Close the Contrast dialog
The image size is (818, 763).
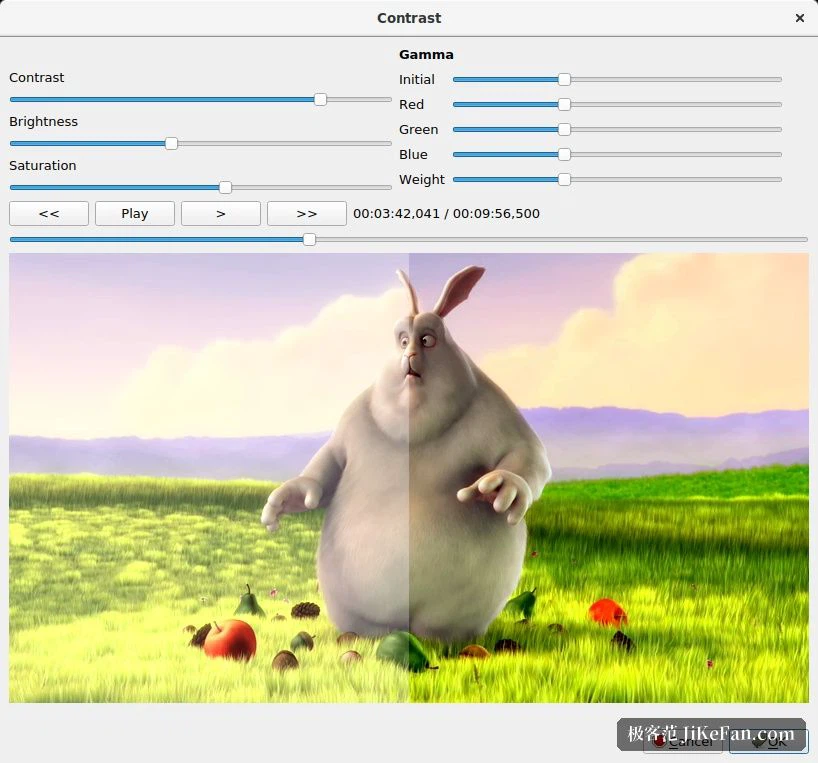click(x=800, y=18)
